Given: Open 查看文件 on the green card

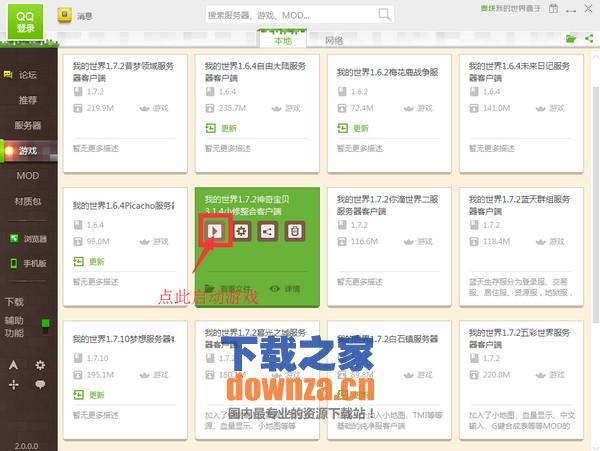Looking at the screenshot, I should [x=228, y=288].
